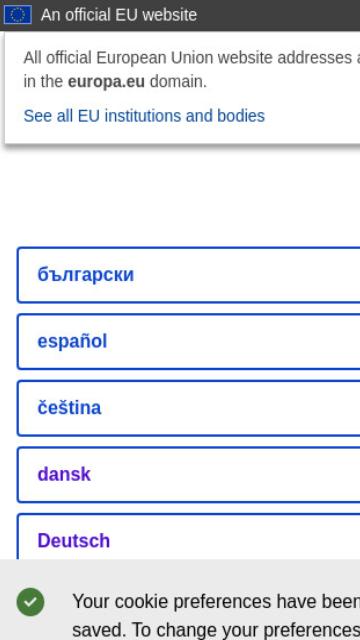
Task: Collapse the 'An official EU website' banner
Action: [x=119, y=15]
